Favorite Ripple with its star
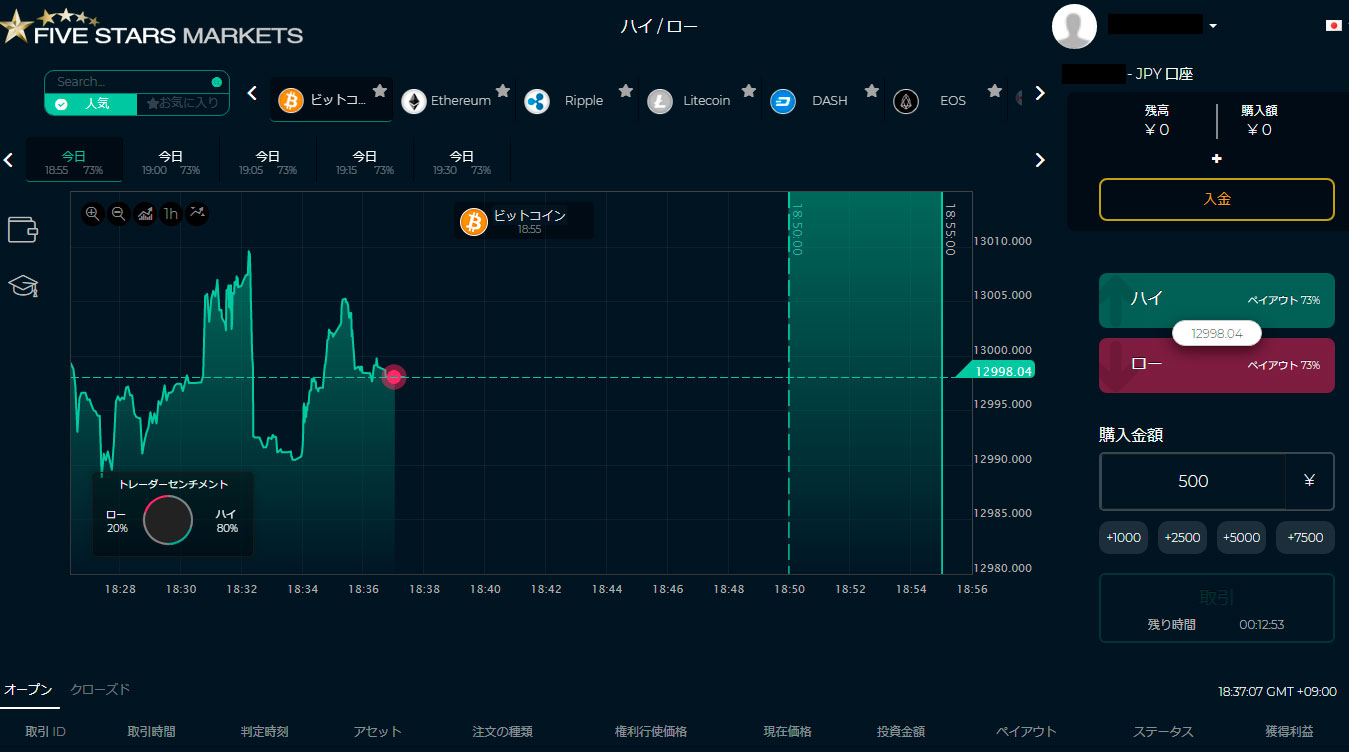 click(626, 90)
